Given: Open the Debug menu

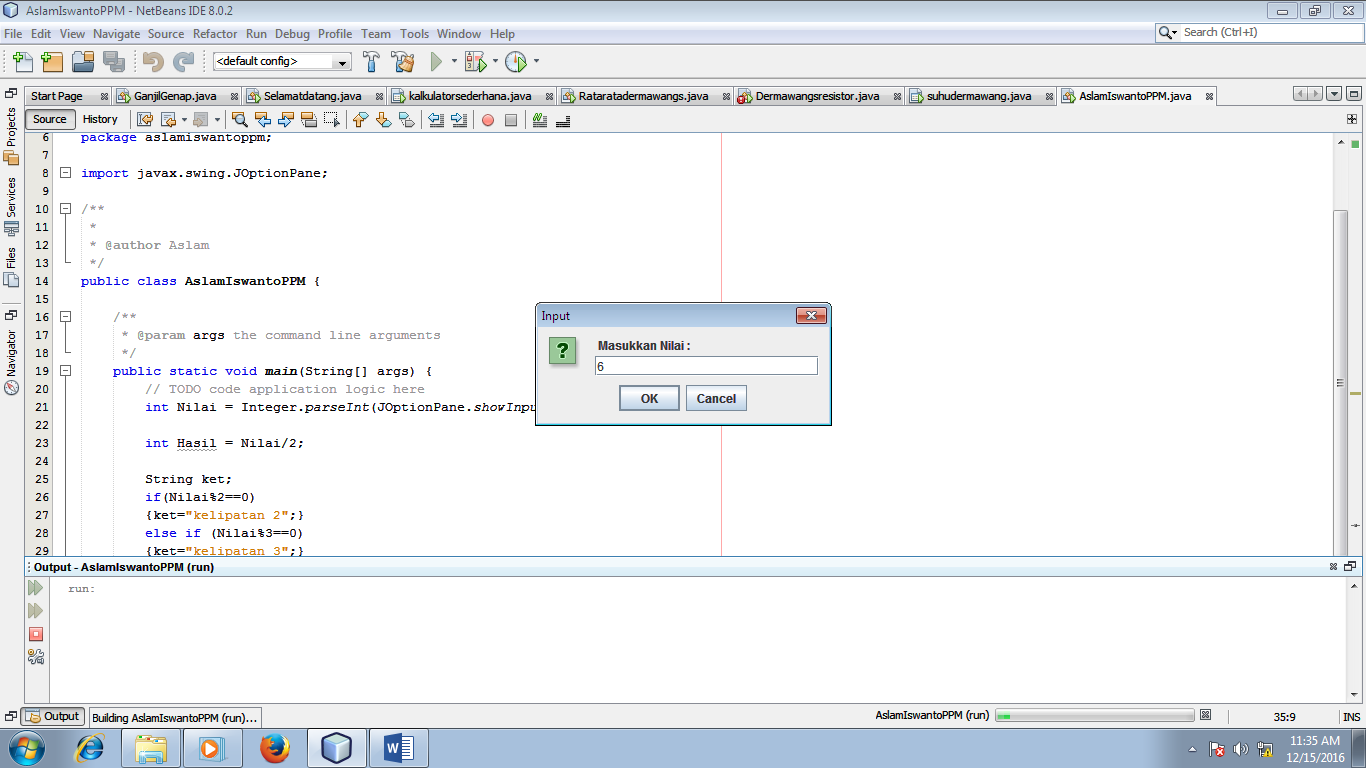Looking at the screenshot, I should (x=292, y=34).
